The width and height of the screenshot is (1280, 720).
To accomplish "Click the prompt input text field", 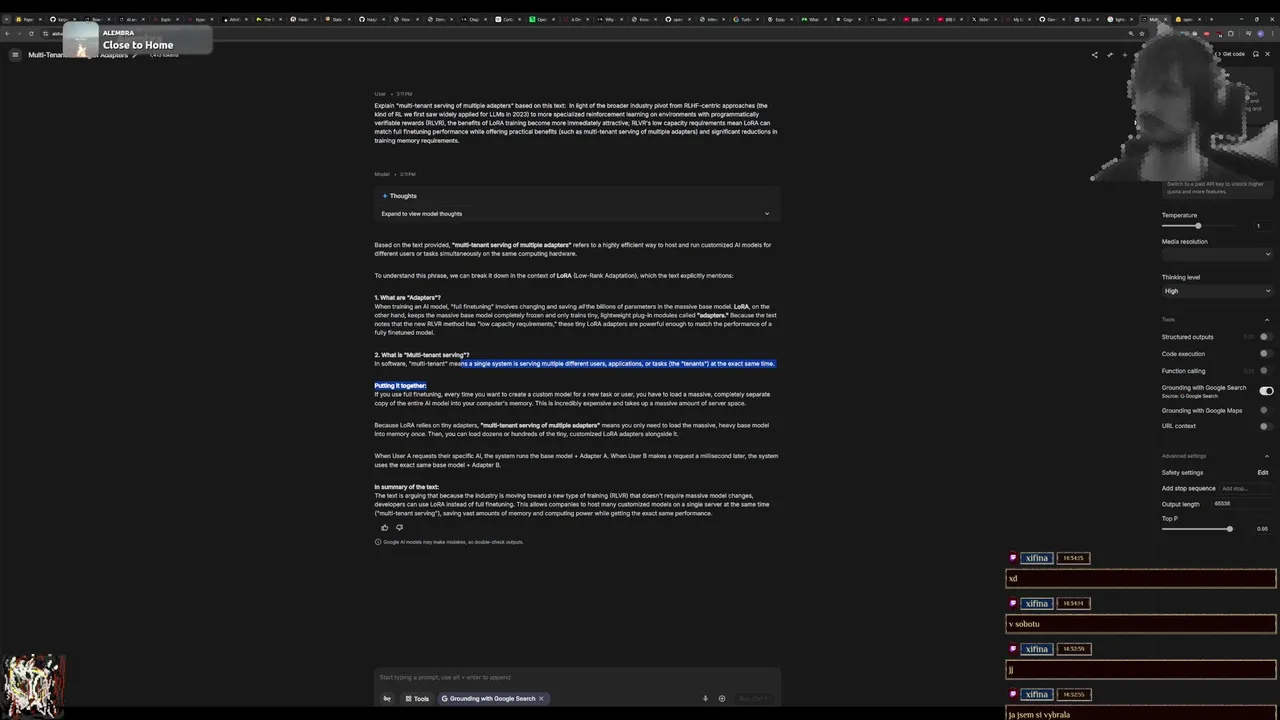I will (576, 677).
